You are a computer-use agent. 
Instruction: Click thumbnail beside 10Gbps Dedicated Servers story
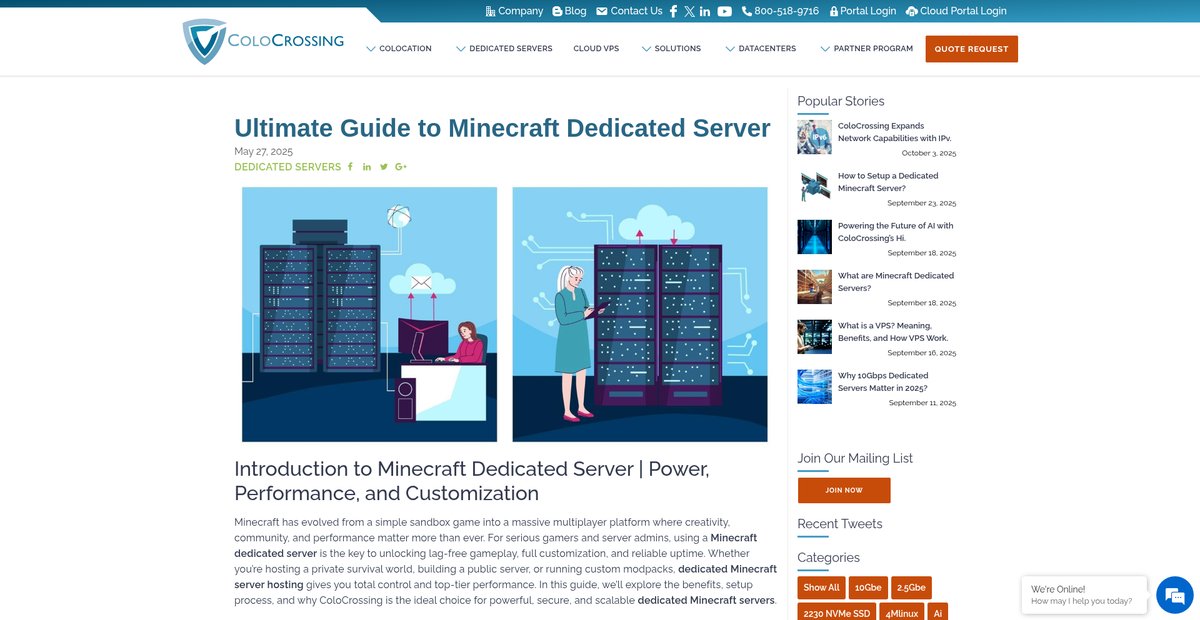click(814, 387)
